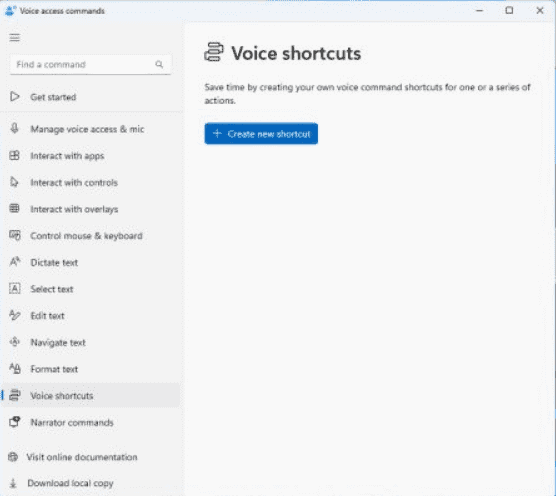Click the microphone icon for Manage voice access
This screenshot has height=496, width=556.
(15, 128)
